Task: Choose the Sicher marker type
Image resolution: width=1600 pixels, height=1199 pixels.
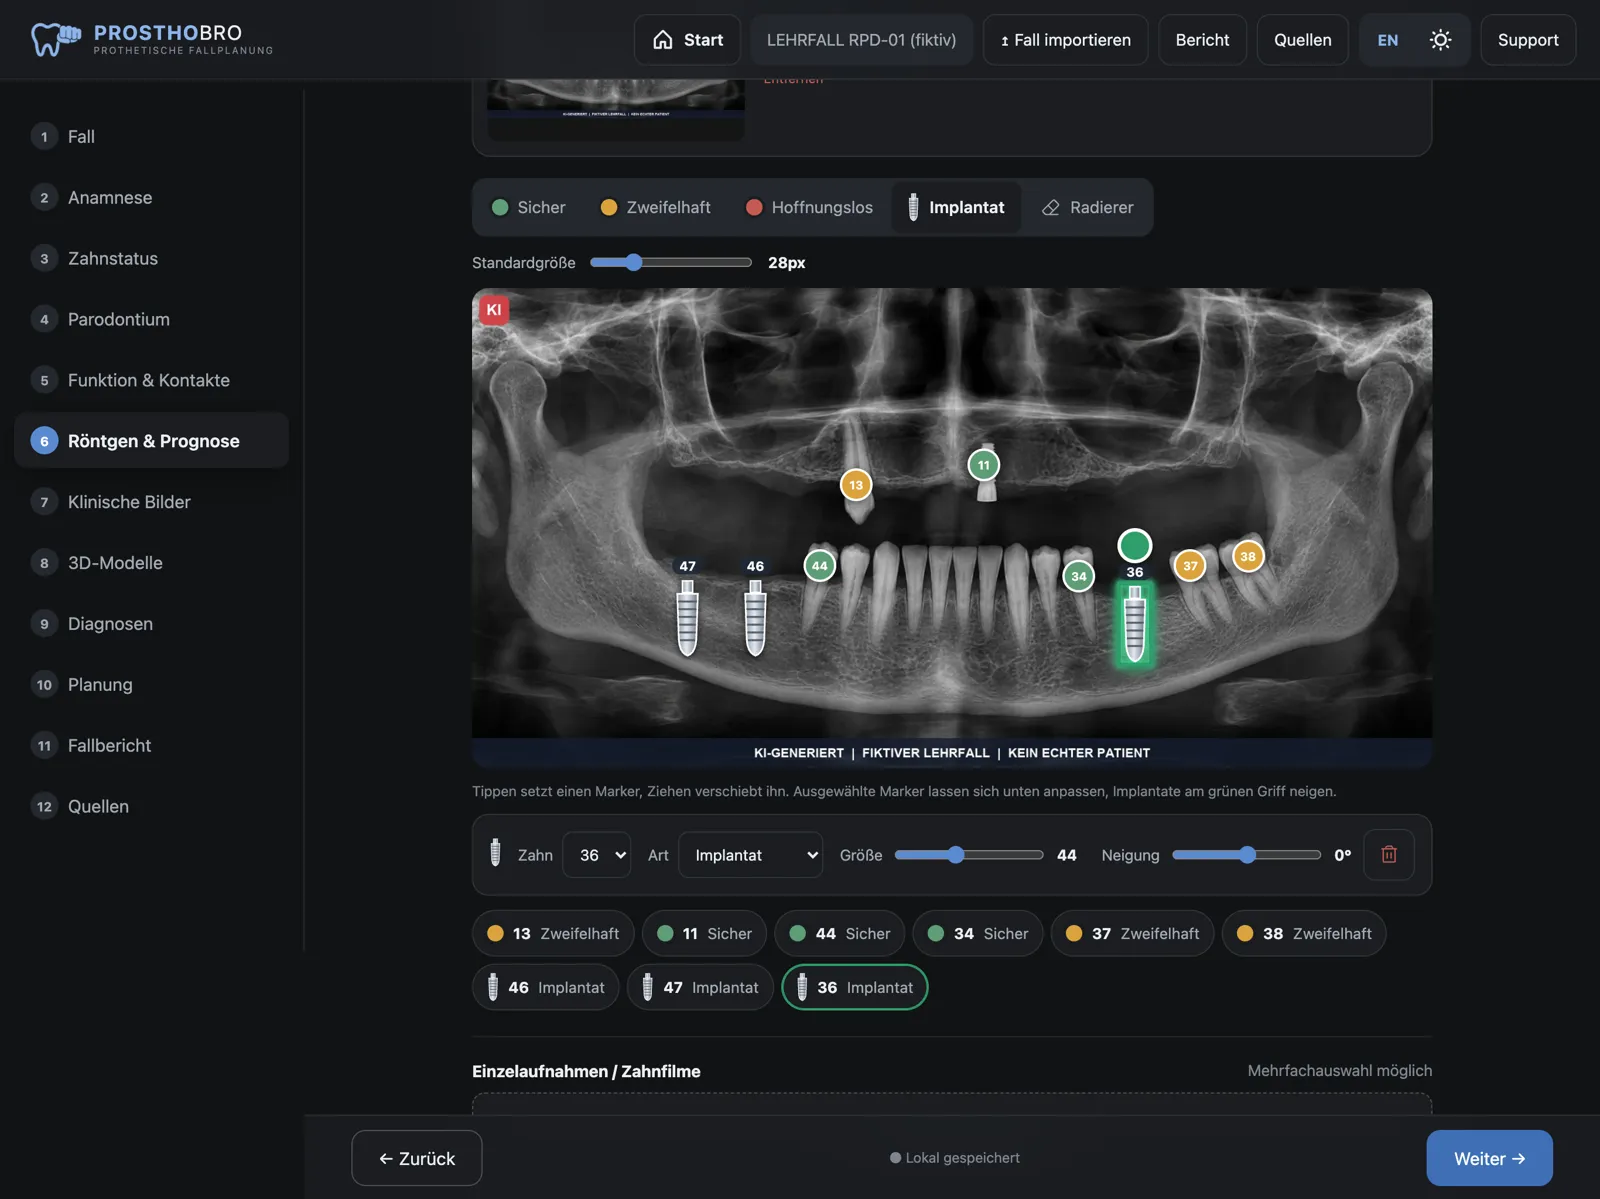Action: (528, 207)
